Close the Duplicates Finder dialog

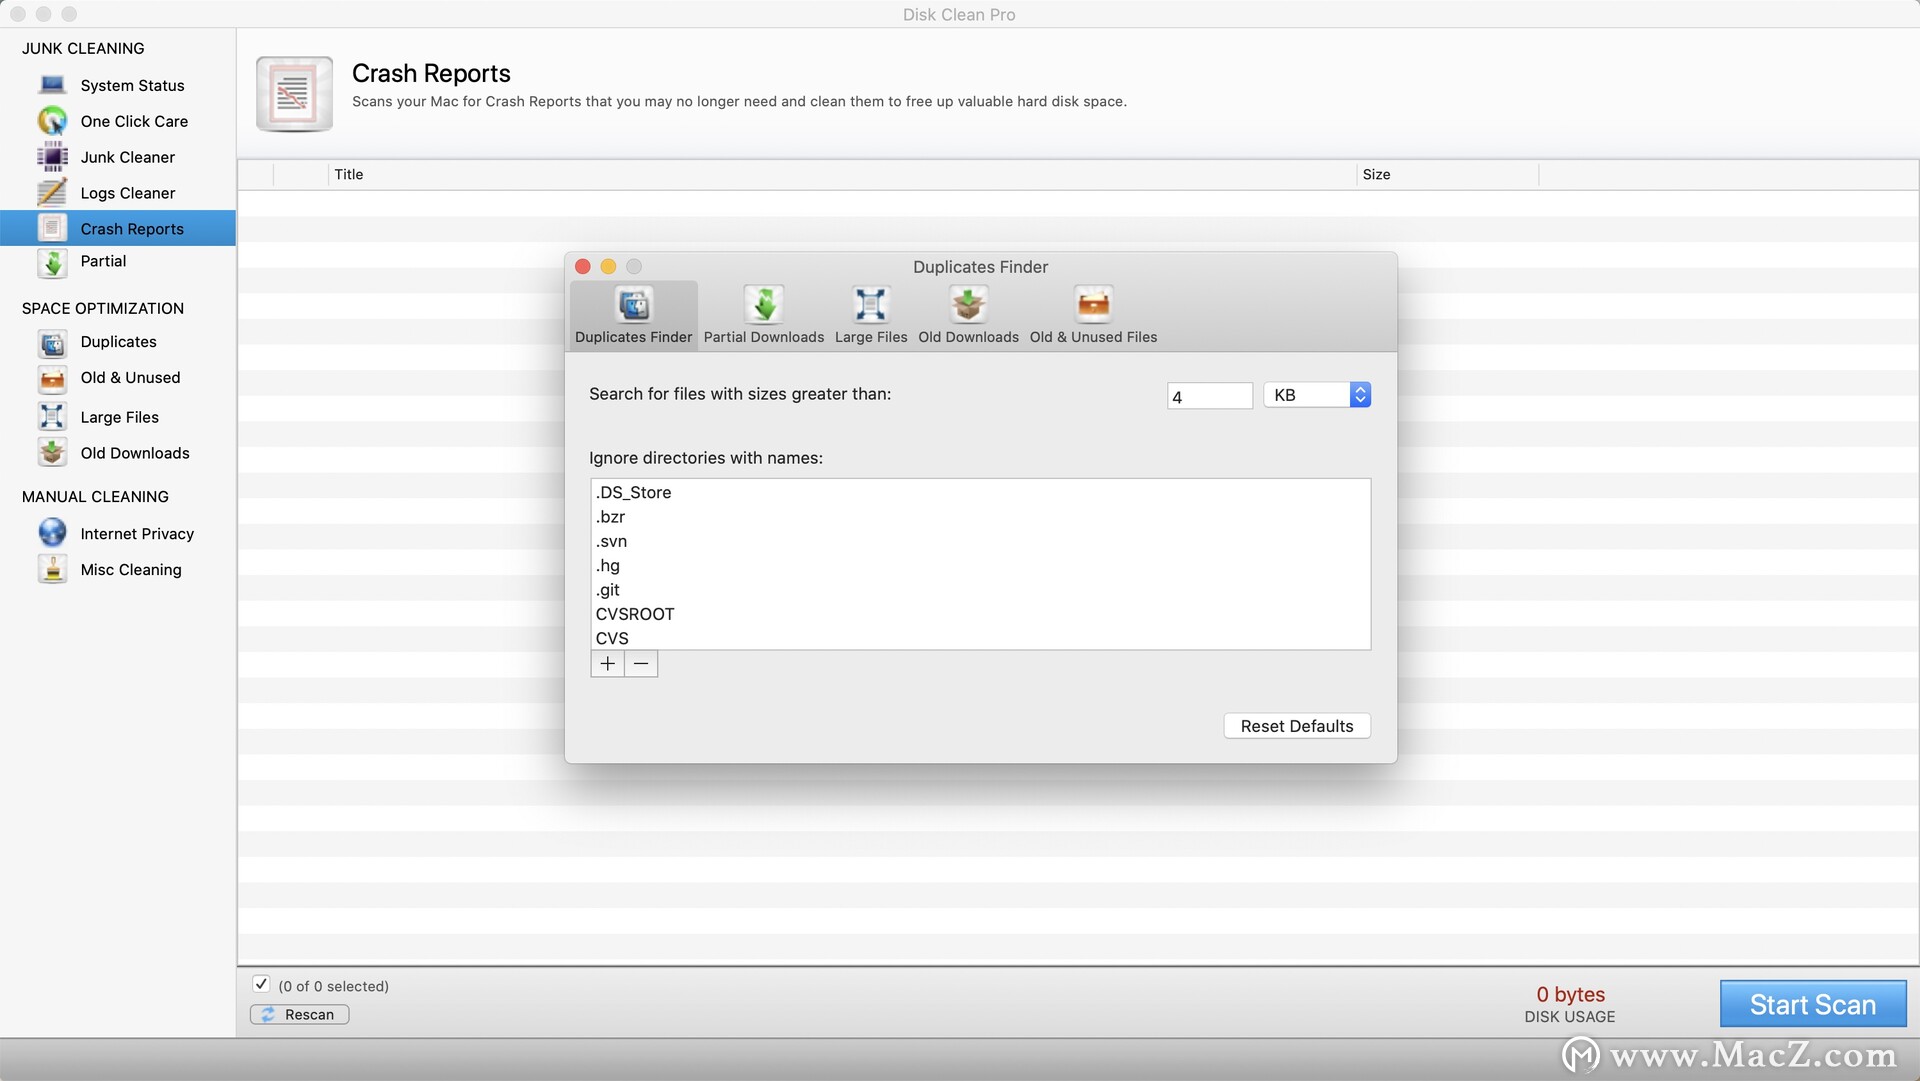tap(583, 267)
